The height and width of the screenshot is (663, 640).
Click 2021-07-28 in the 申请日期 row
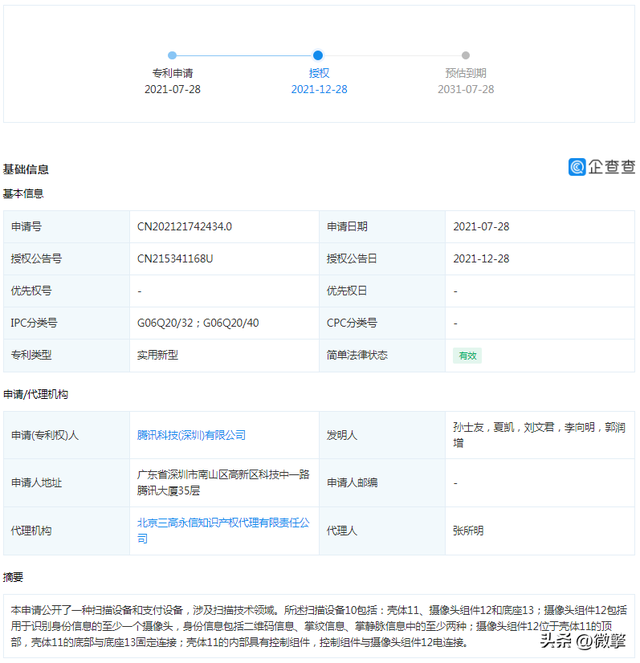coord(481,227)
